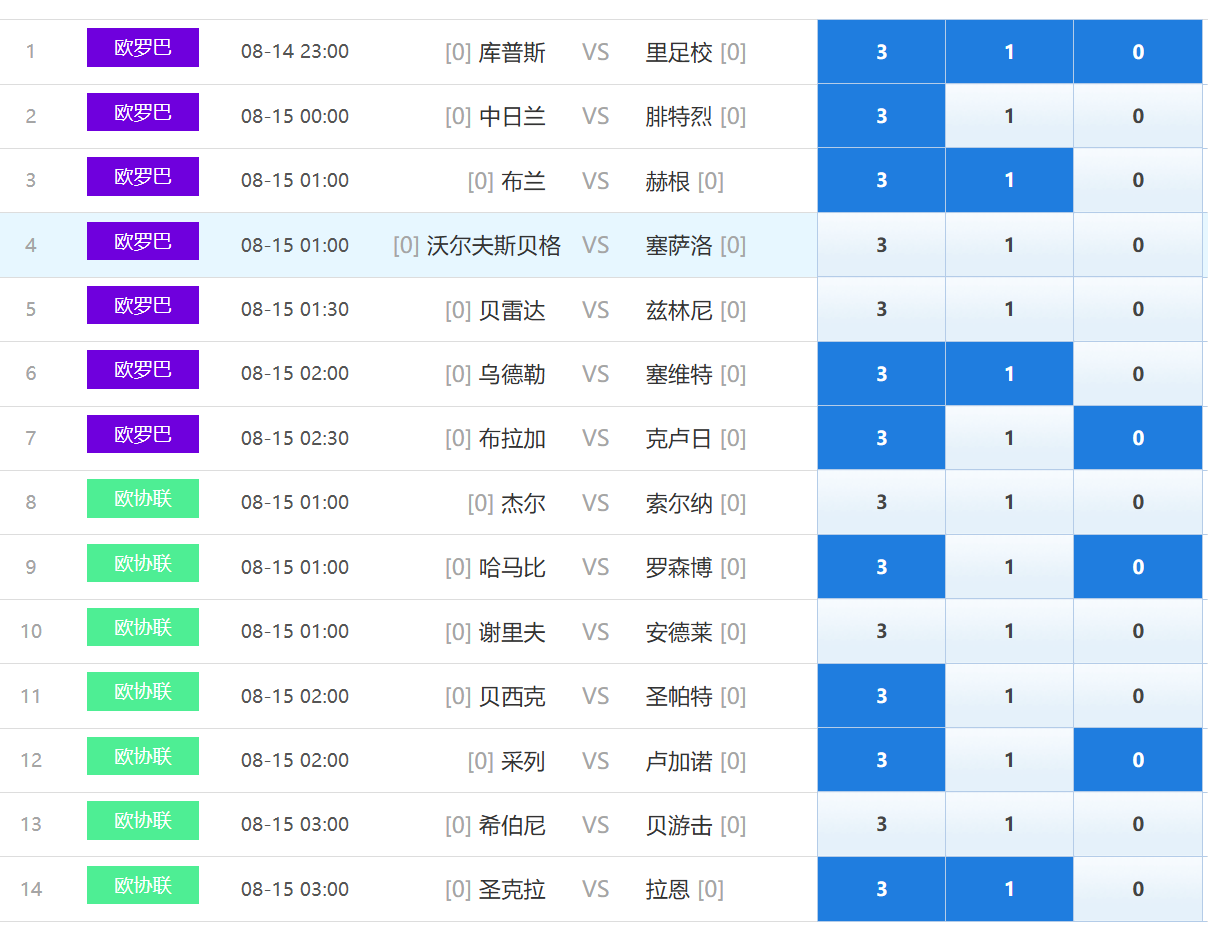The image size is (1208, 926).
Task: Deselect 3 for 贝西克 vs 圣帕特
Action: click(x=881, y=696)
